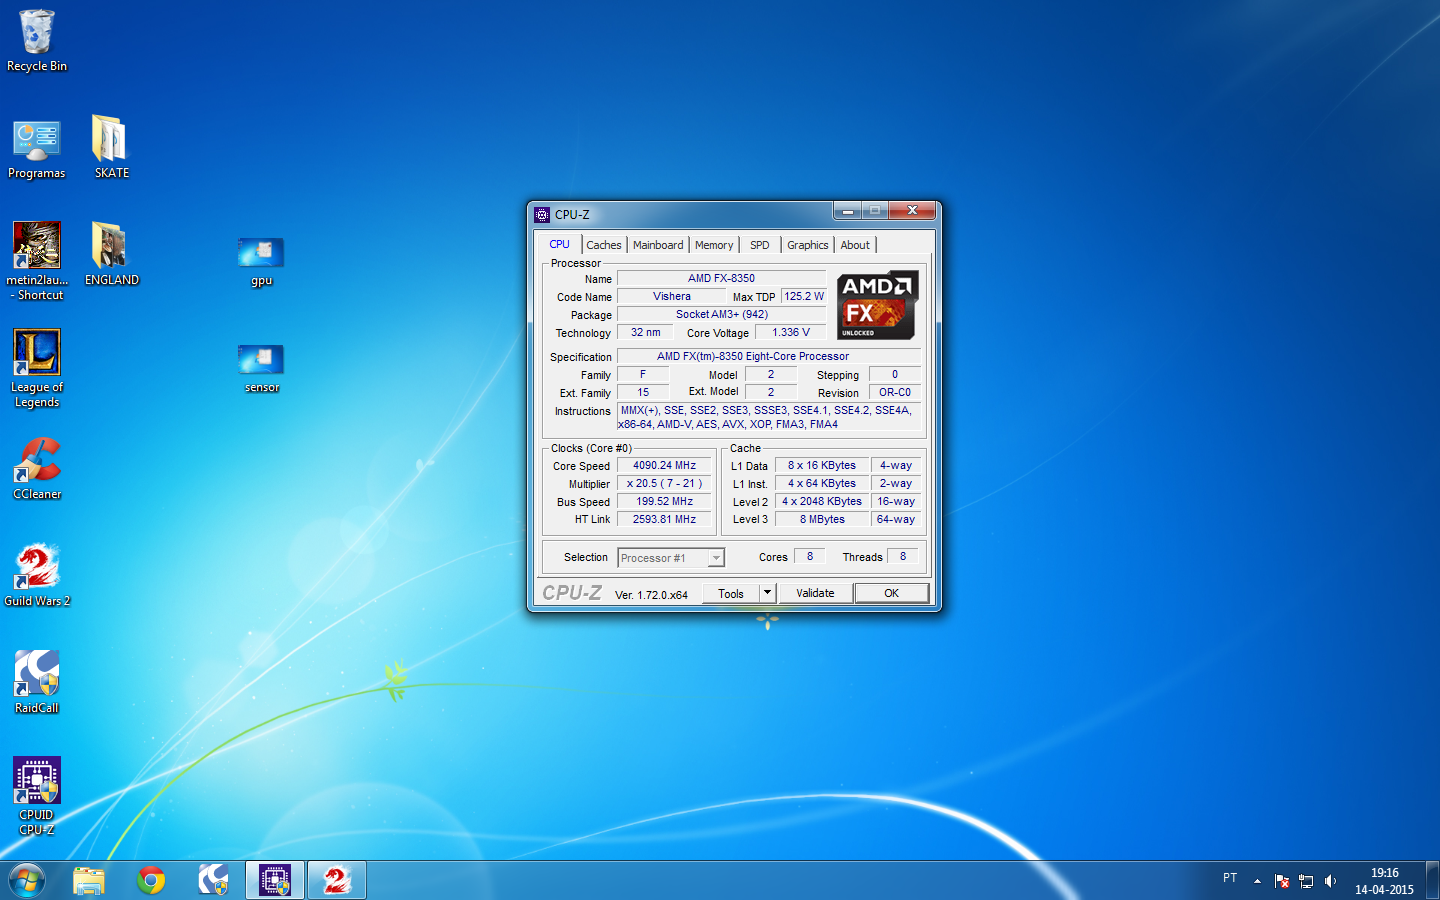Select the Memory tab

(714, 245)
